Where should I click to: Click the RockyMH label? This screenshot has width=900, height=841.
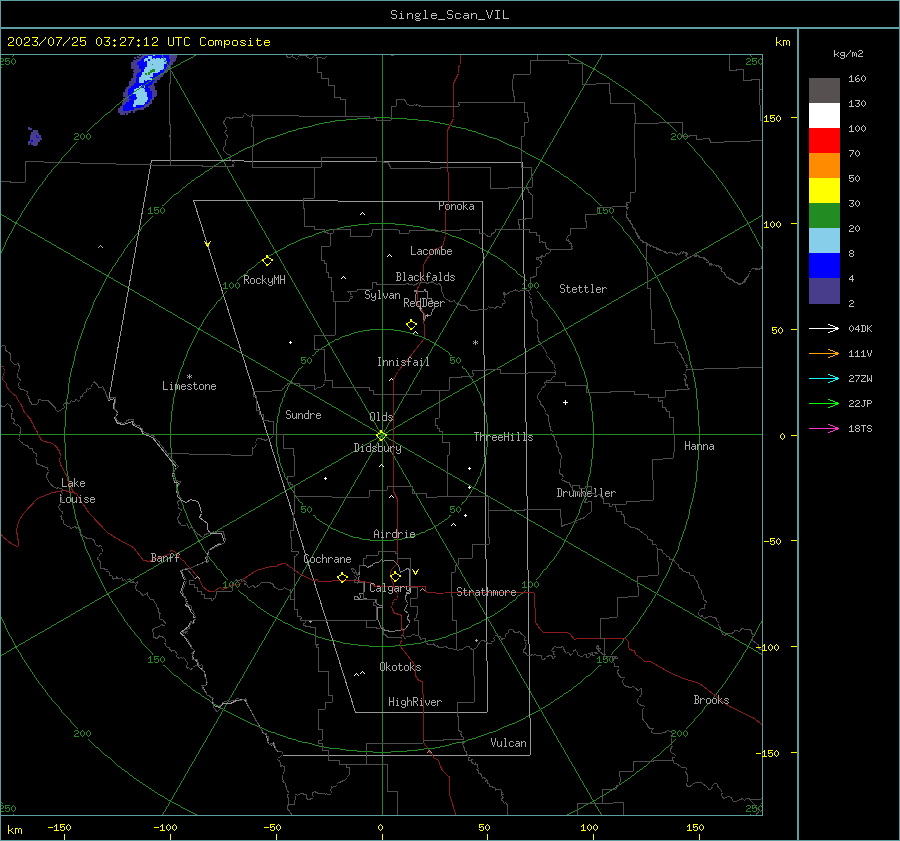tap(264, 280)
